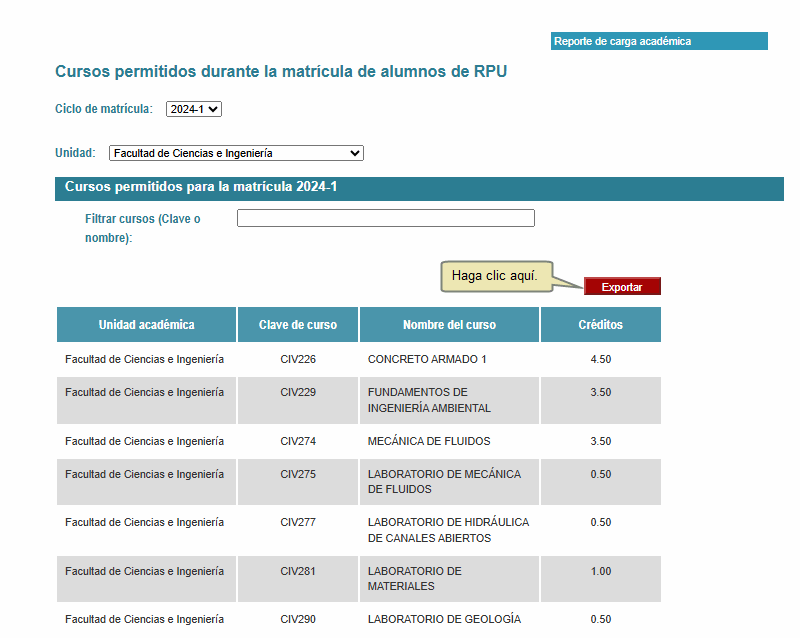Sort by Clave de curso column header

coord(298,325)
